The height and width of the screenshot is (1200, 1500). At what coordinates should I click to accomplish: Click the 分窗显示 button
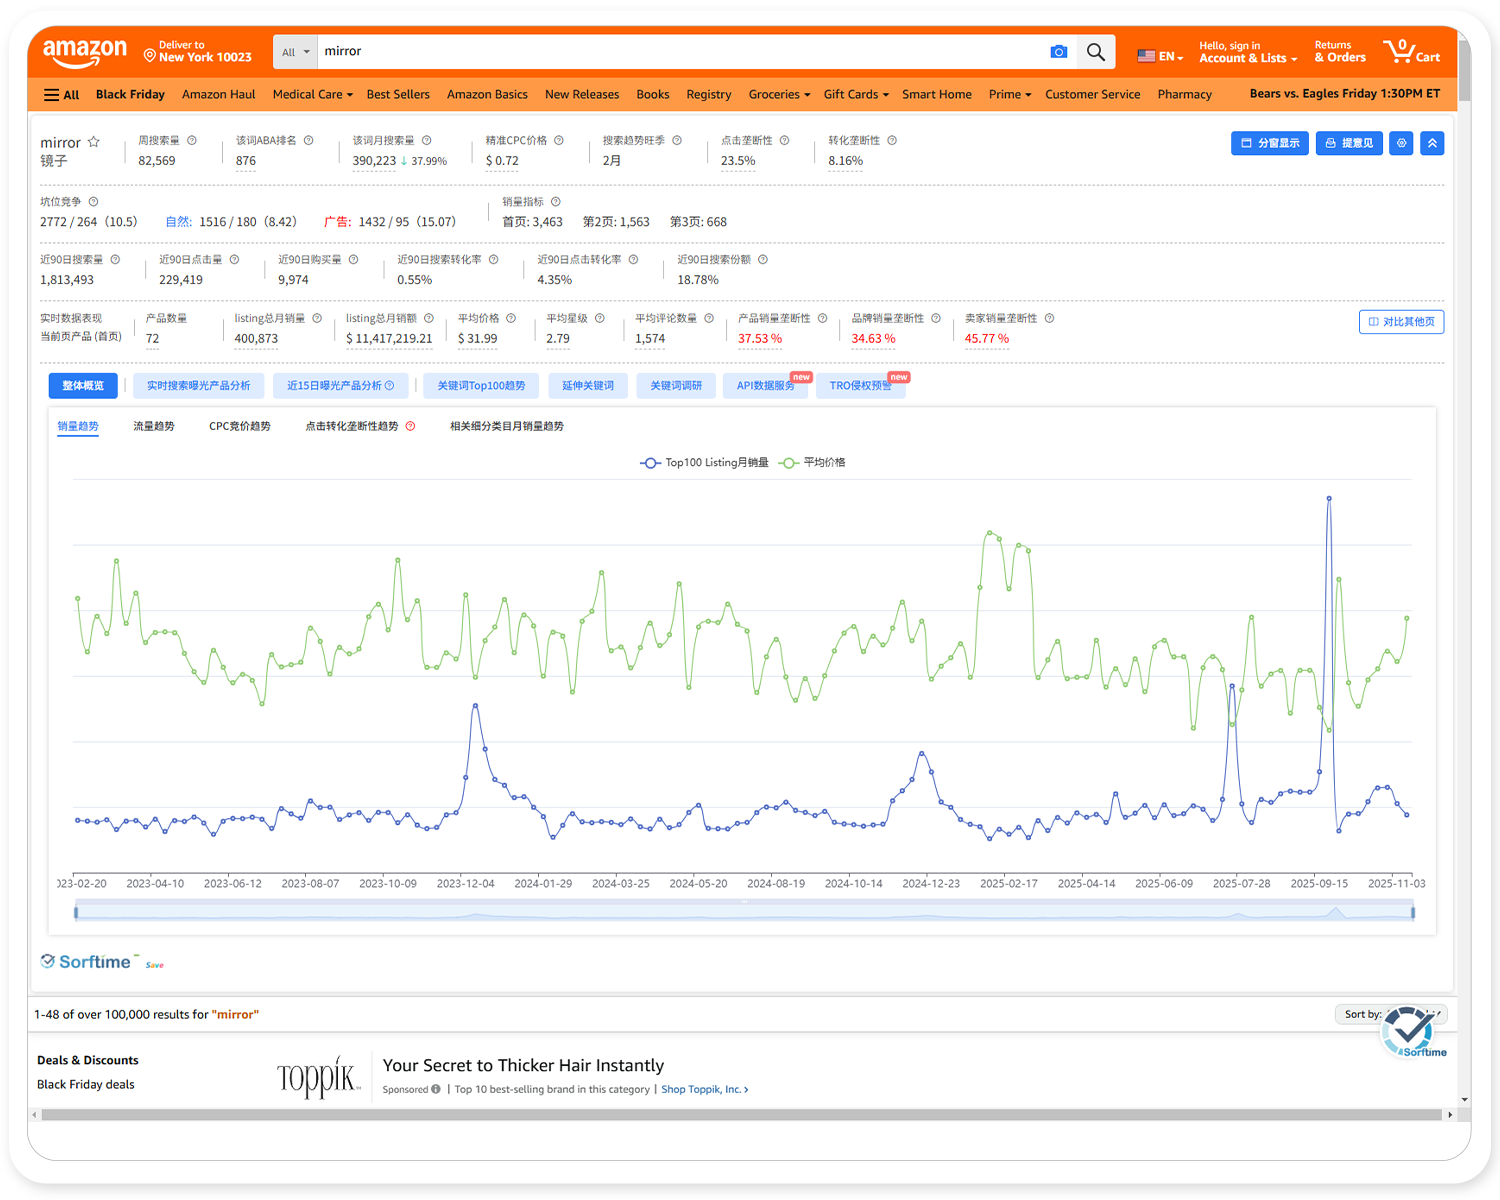[x=1269, y=143]
